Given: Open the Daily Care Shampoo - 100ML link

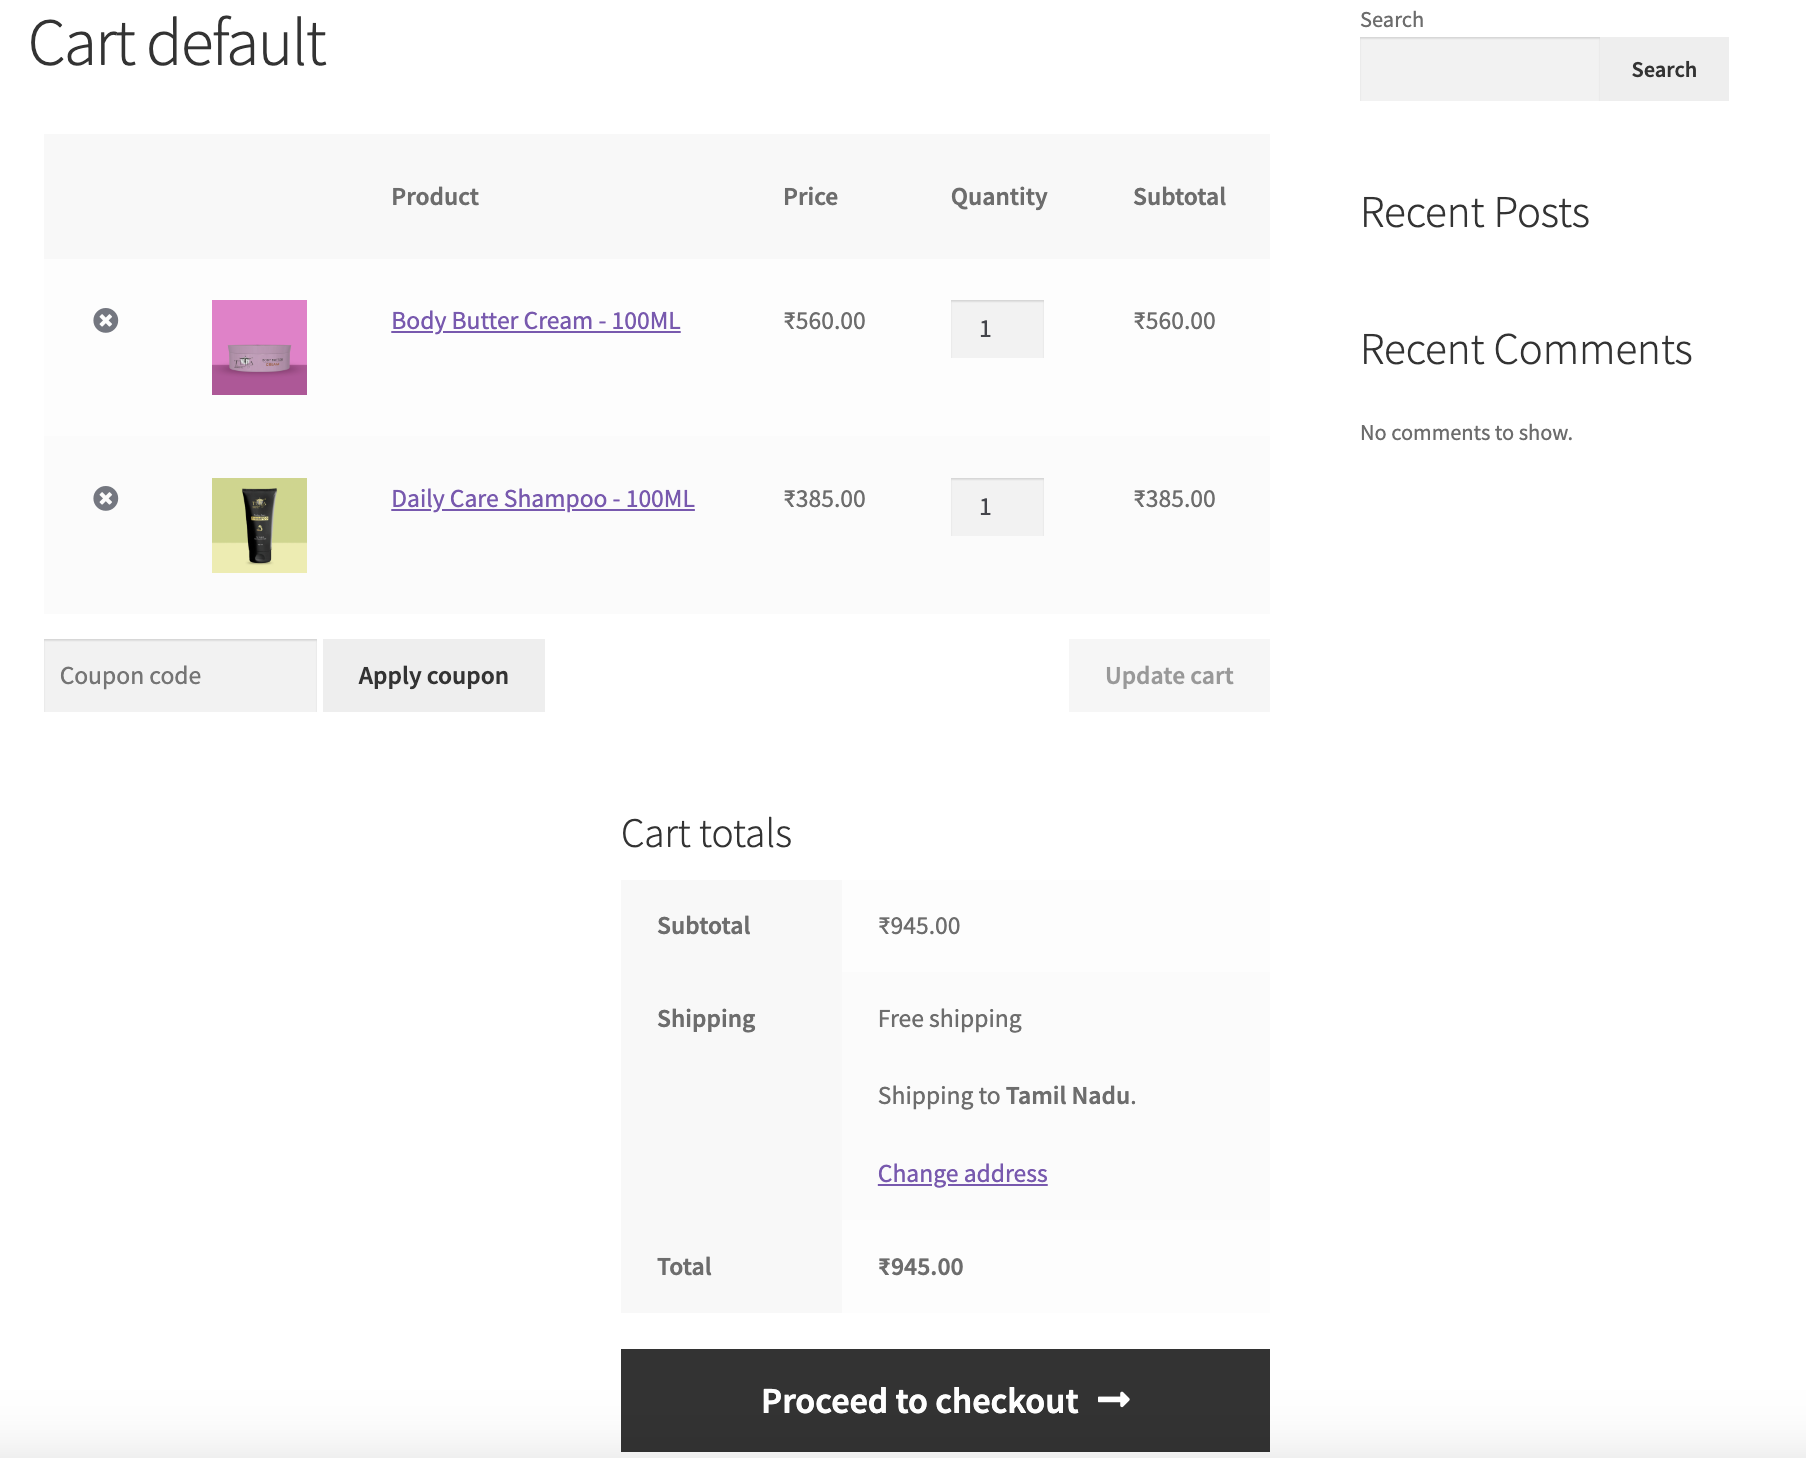Looking at the screenshot, I should [542, 499].
